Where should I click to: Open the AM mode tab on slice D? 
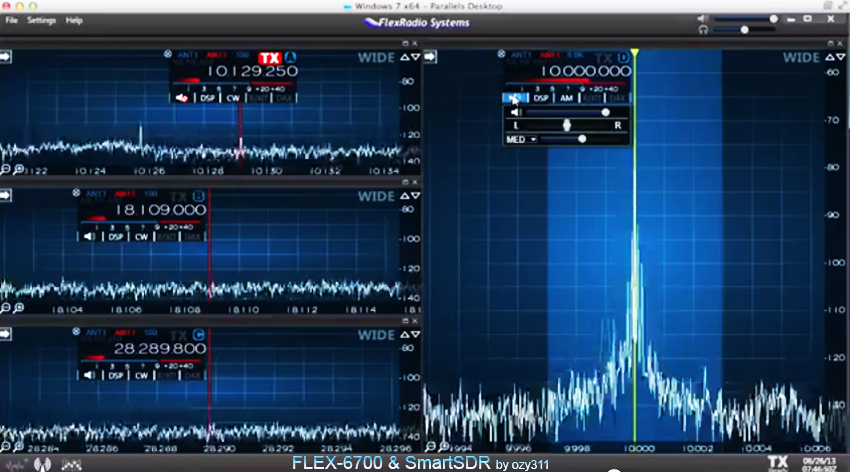[566, 98]
